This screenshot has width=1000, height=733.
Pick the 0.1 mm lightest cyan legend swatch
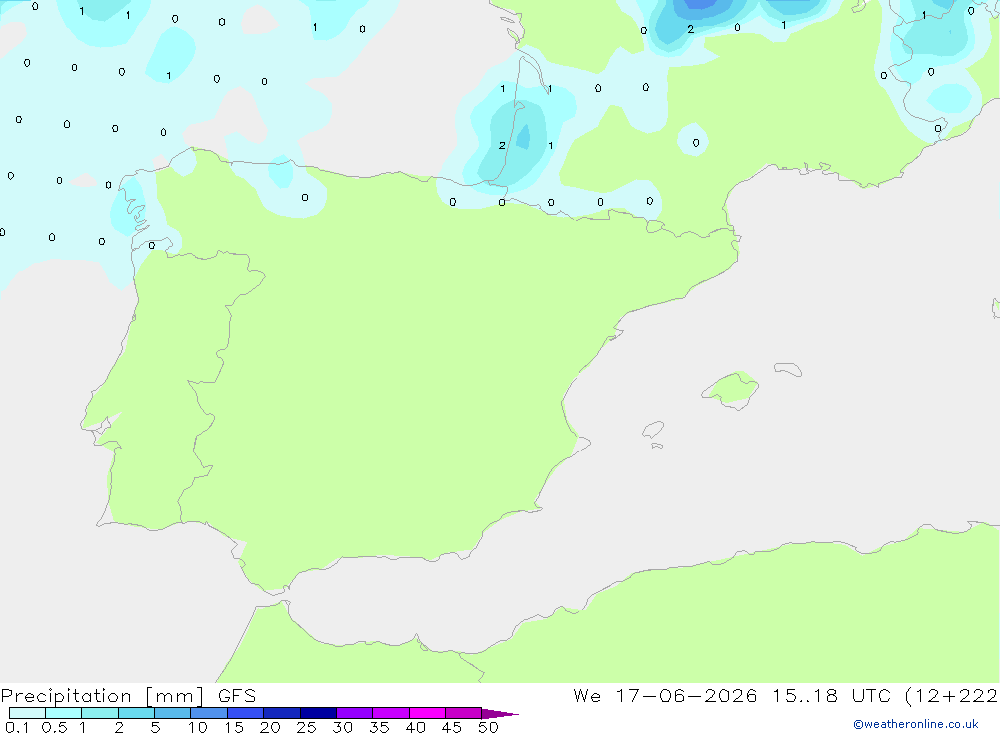pos(27,713)
